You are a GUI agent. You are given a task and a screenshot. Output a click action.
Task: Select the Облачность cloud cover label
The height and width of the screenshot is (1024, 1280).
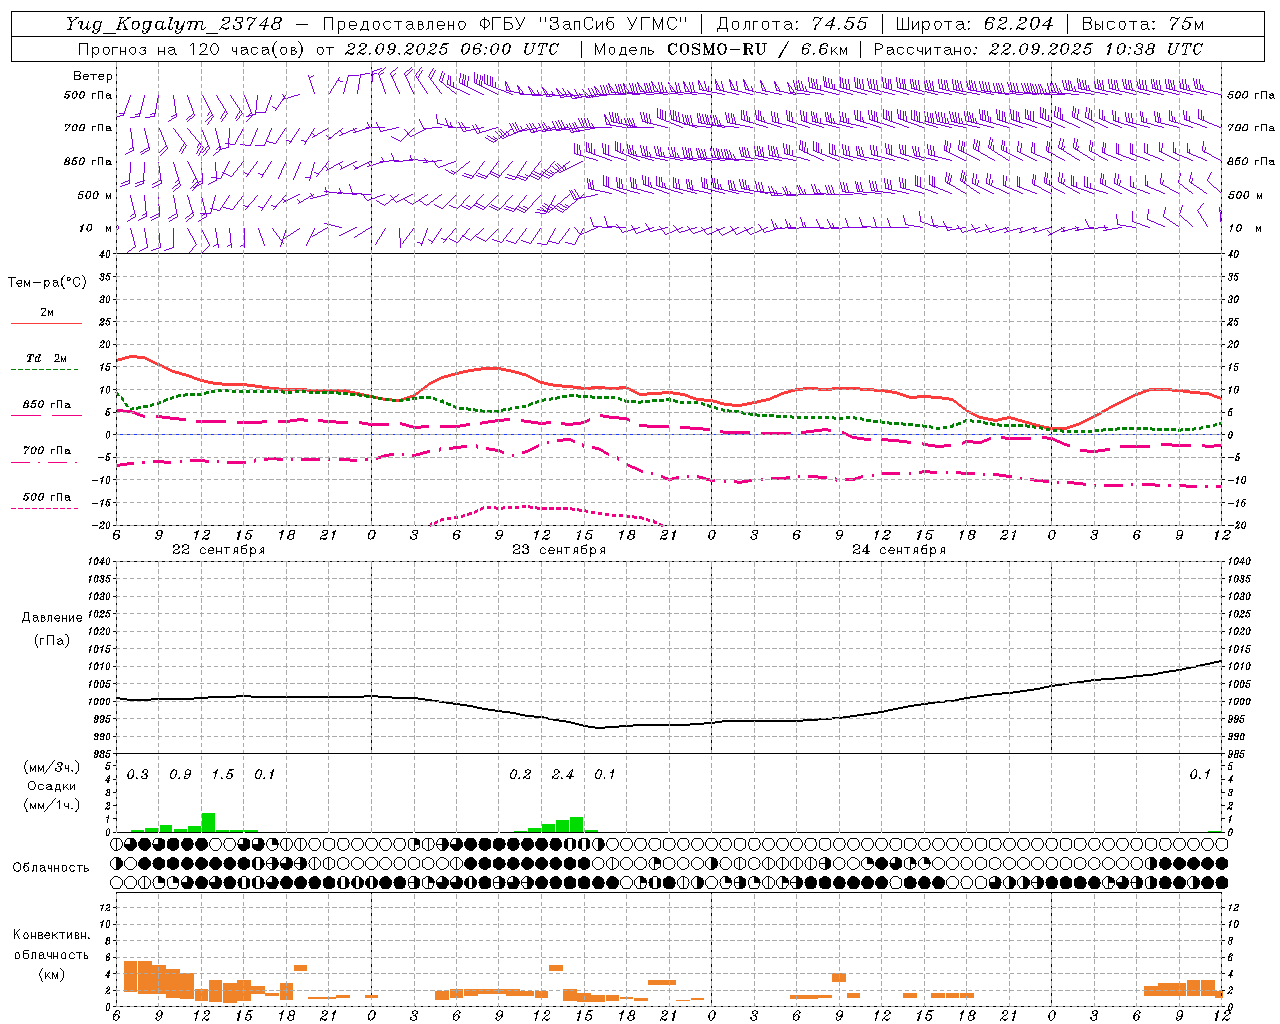pyautogui.click(x=51, y=868)
